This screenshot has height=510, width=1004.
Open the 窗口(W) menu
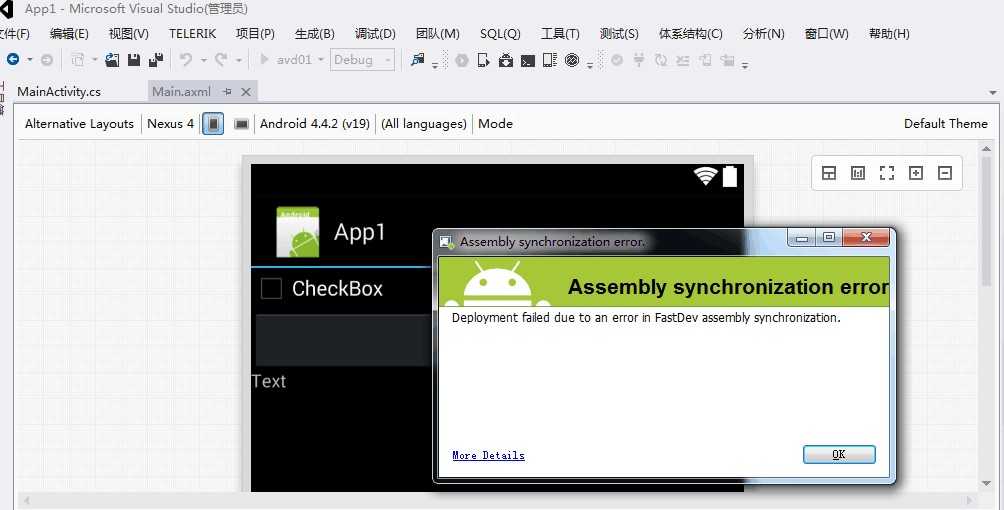[x=827, y=34]
